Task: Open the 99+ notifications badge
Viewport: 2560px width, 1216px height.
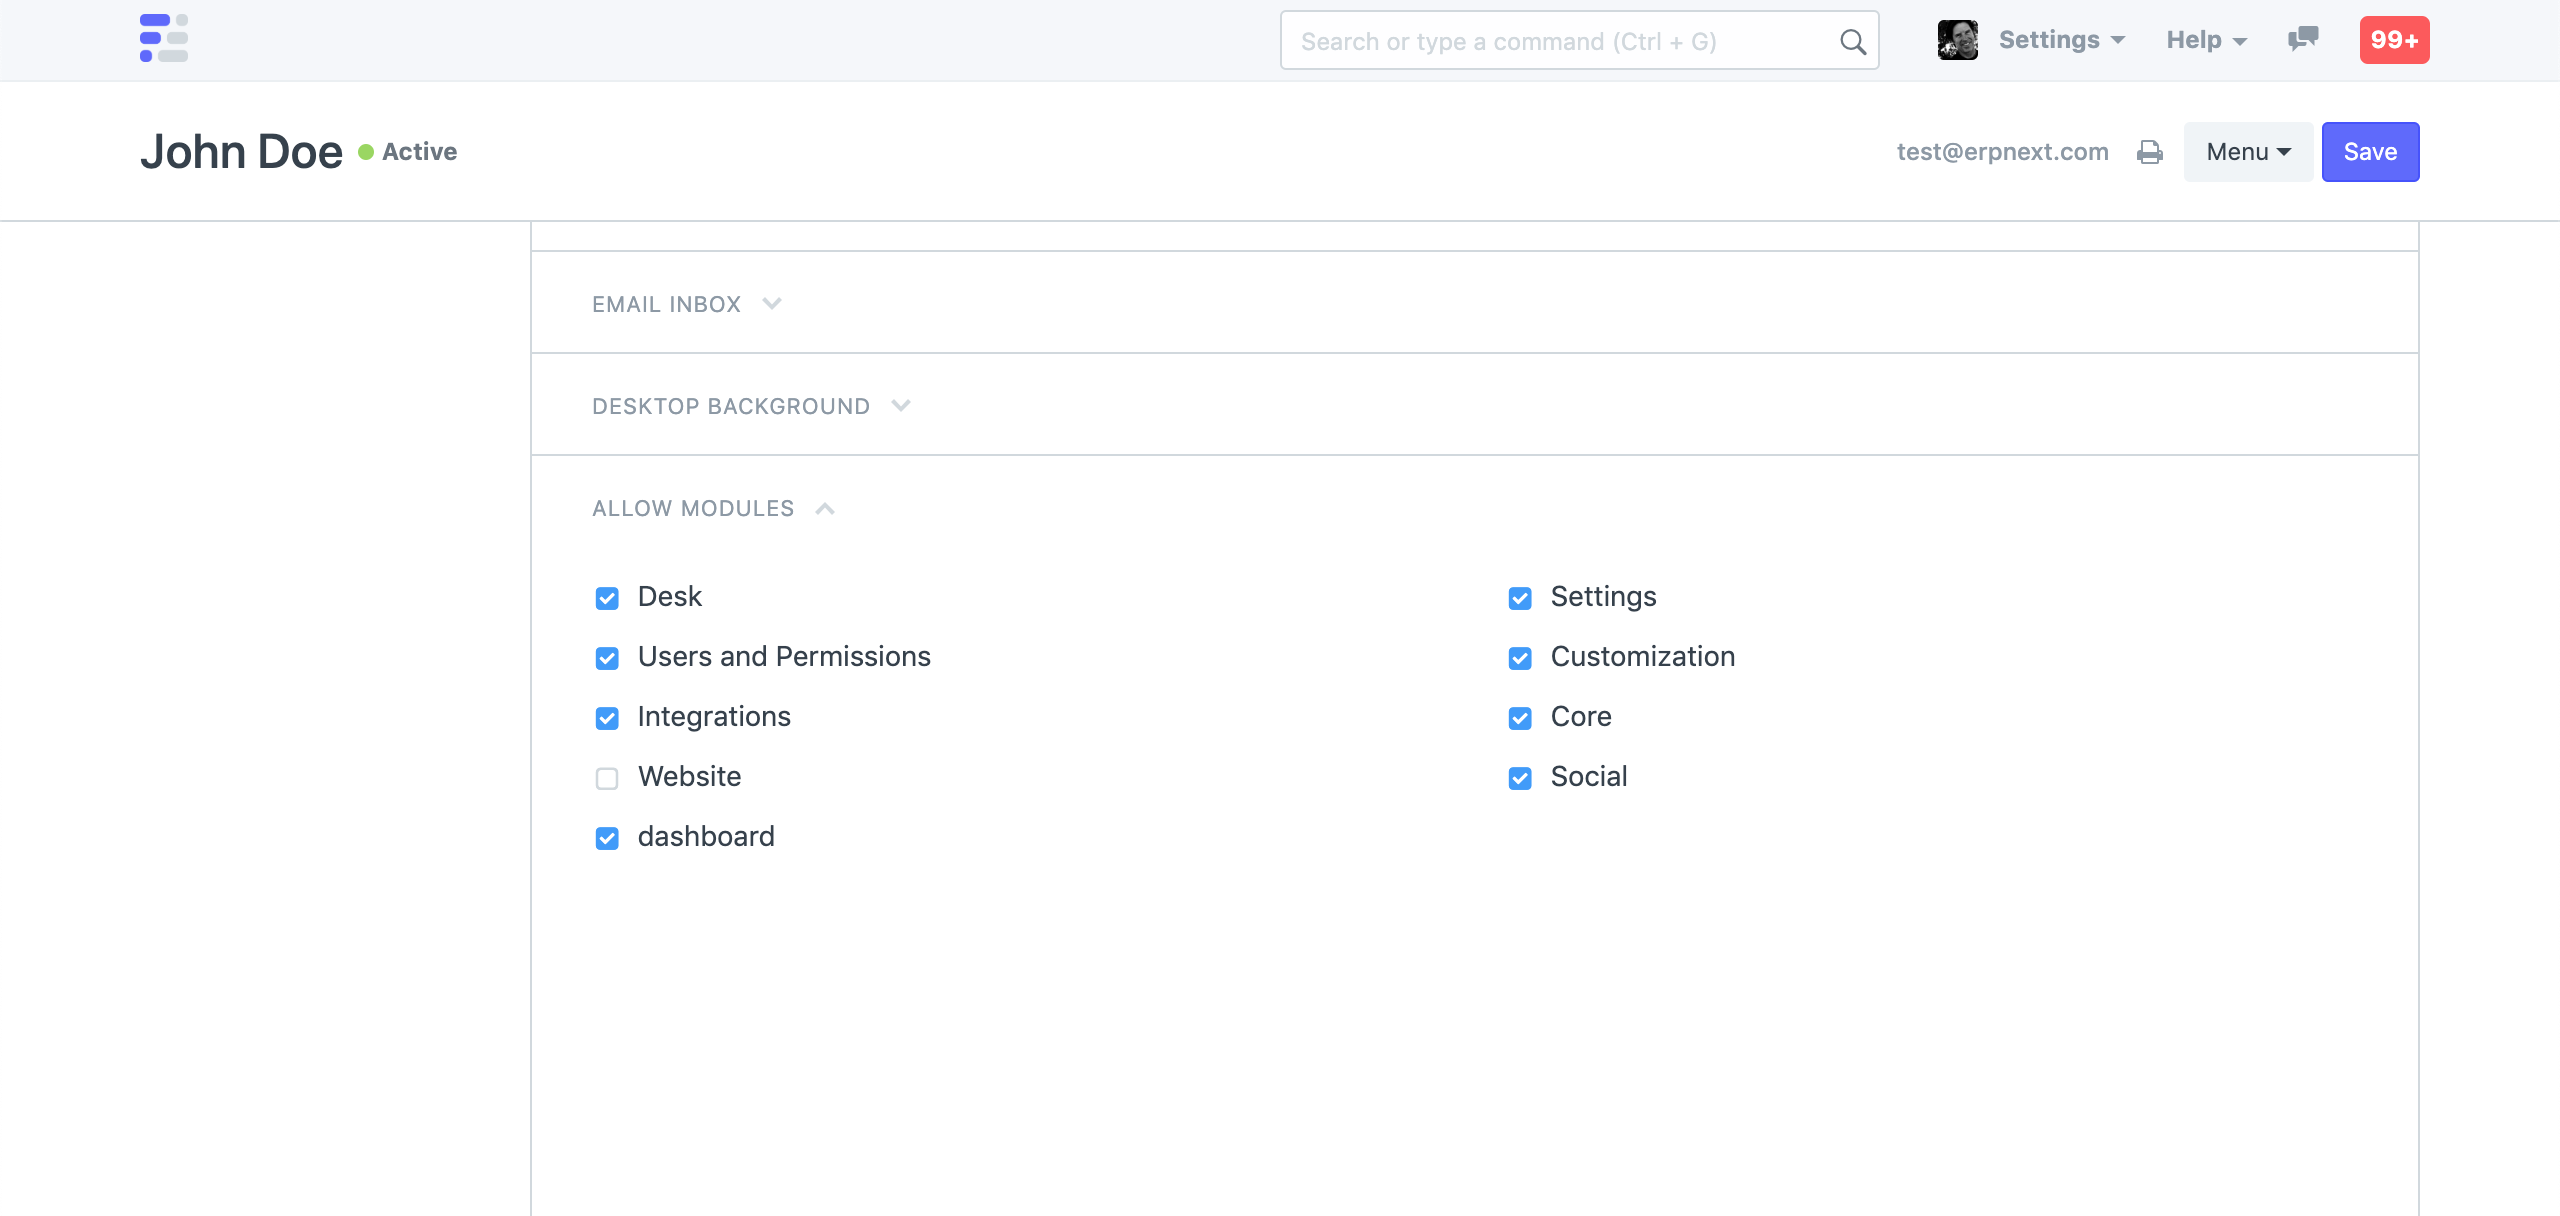Action: 2396,39
